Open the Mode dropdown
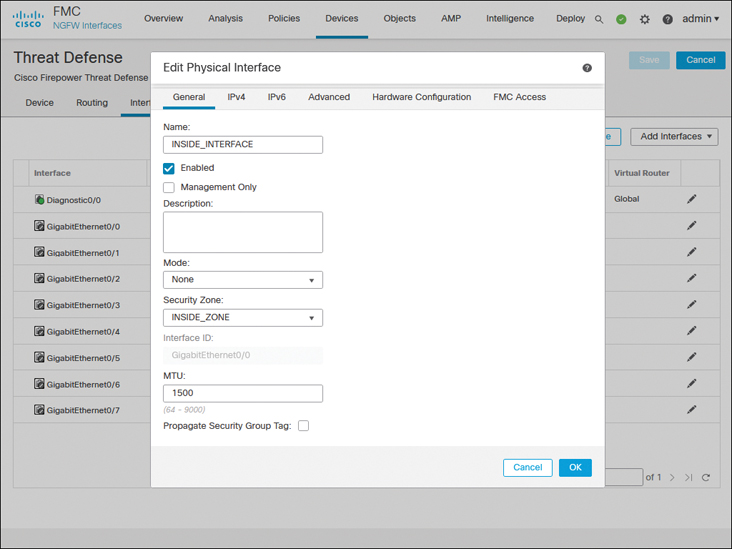The height and width of the screenshot is (549, 732). click(x=243, y=280)
